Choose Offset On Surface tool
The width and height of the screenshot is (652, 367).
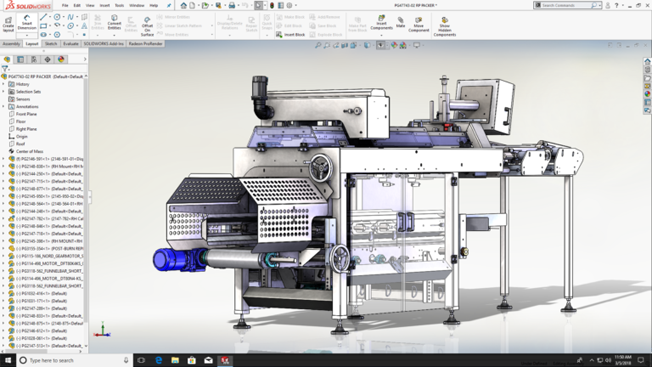pos(147,26)
